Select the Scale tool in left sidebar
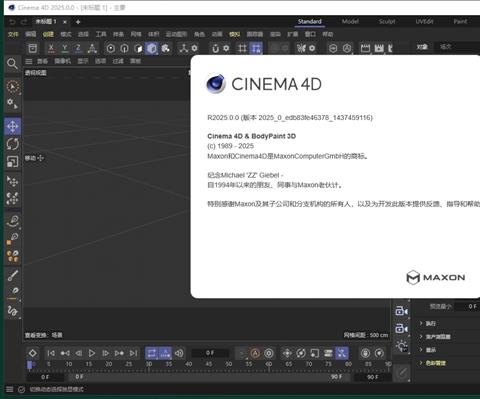Image resolution: width=480 pixels, height=399 pixels. (13, 161)
